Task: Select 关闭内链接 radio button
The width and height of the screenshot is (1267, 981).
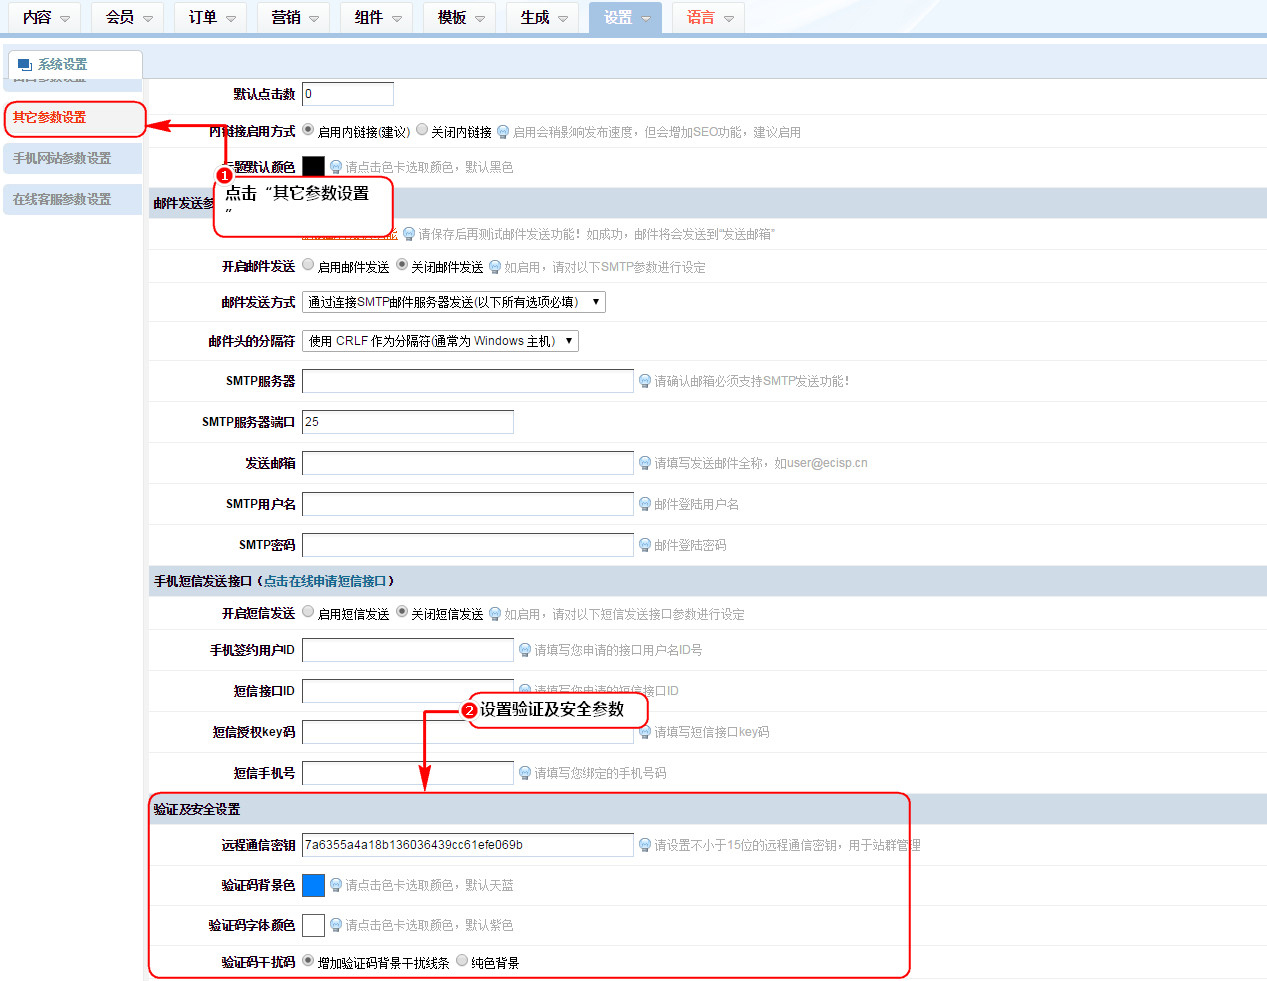Action: tap(422, 130)
